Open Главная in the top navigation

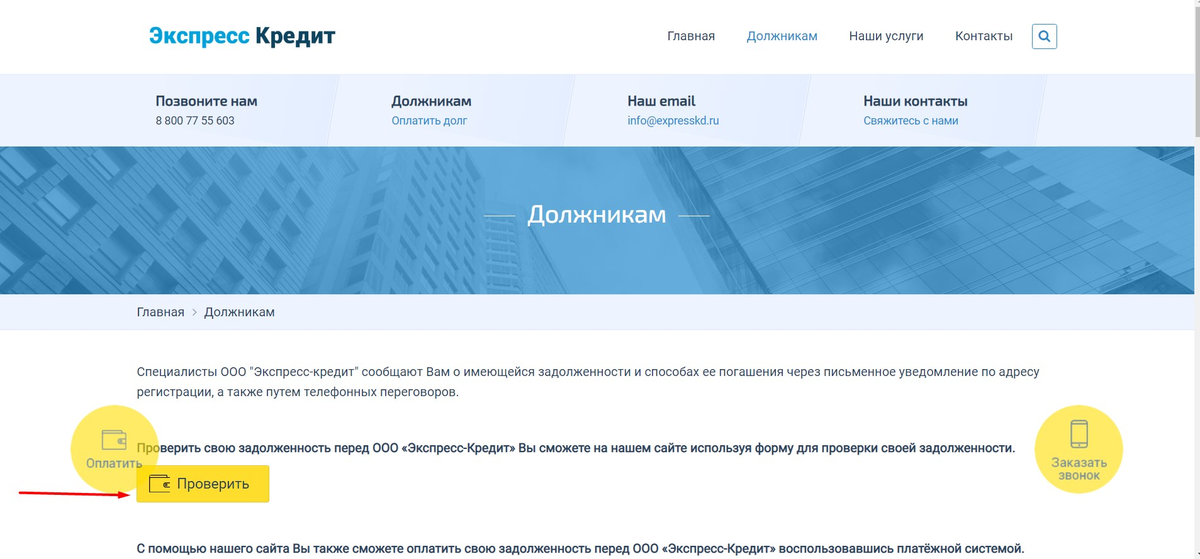coord(691,36)
